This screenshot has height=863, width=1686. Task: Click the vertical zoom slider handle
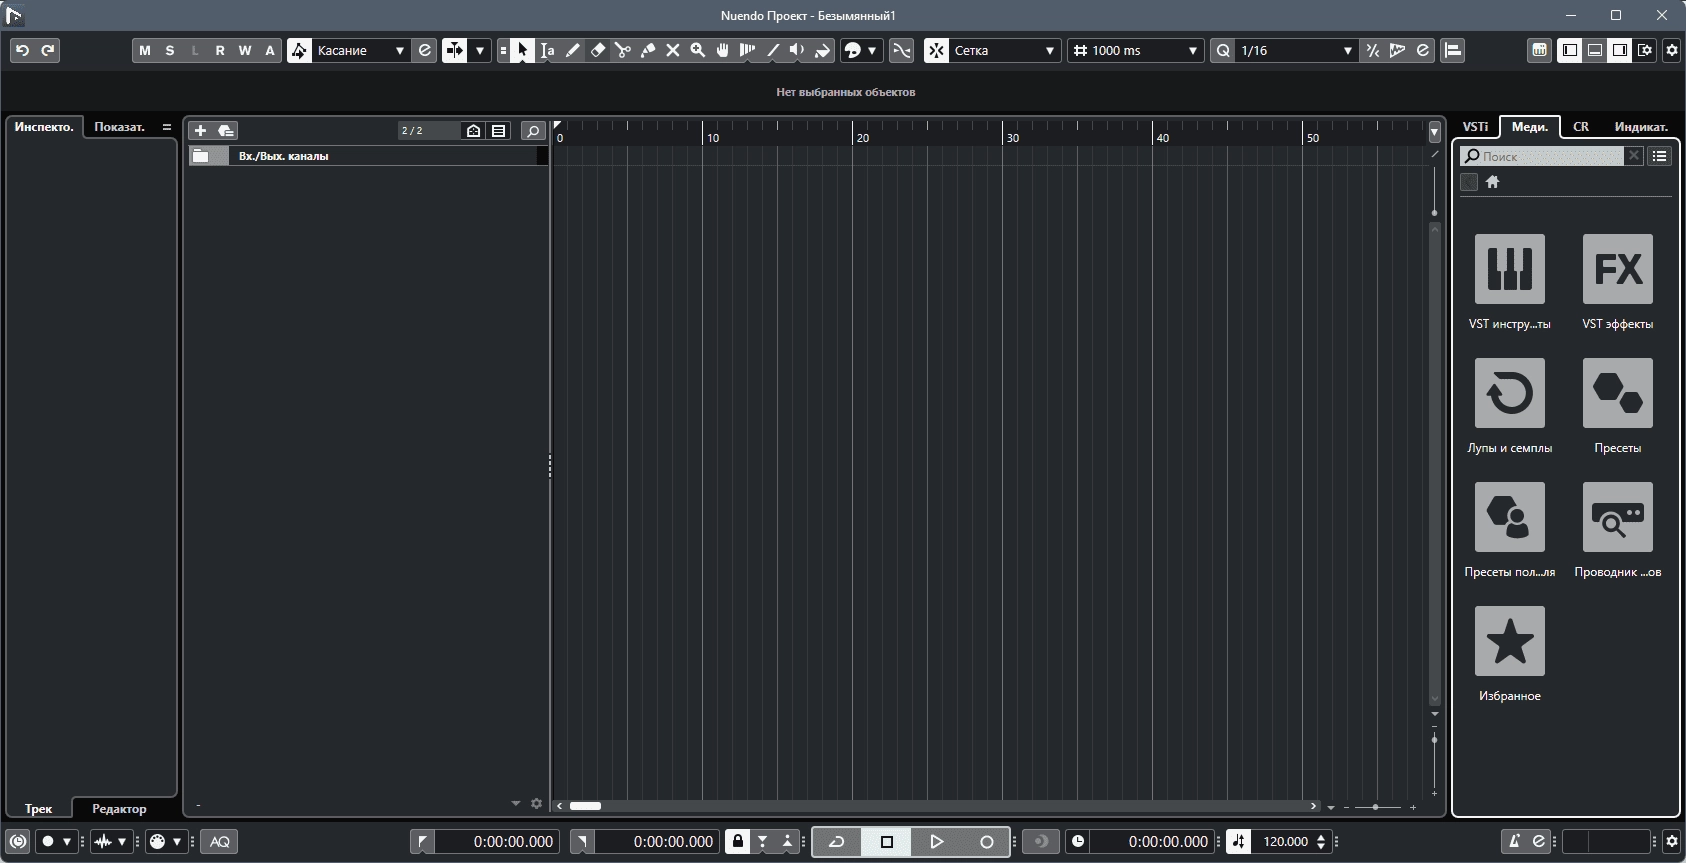[1434, 740]
